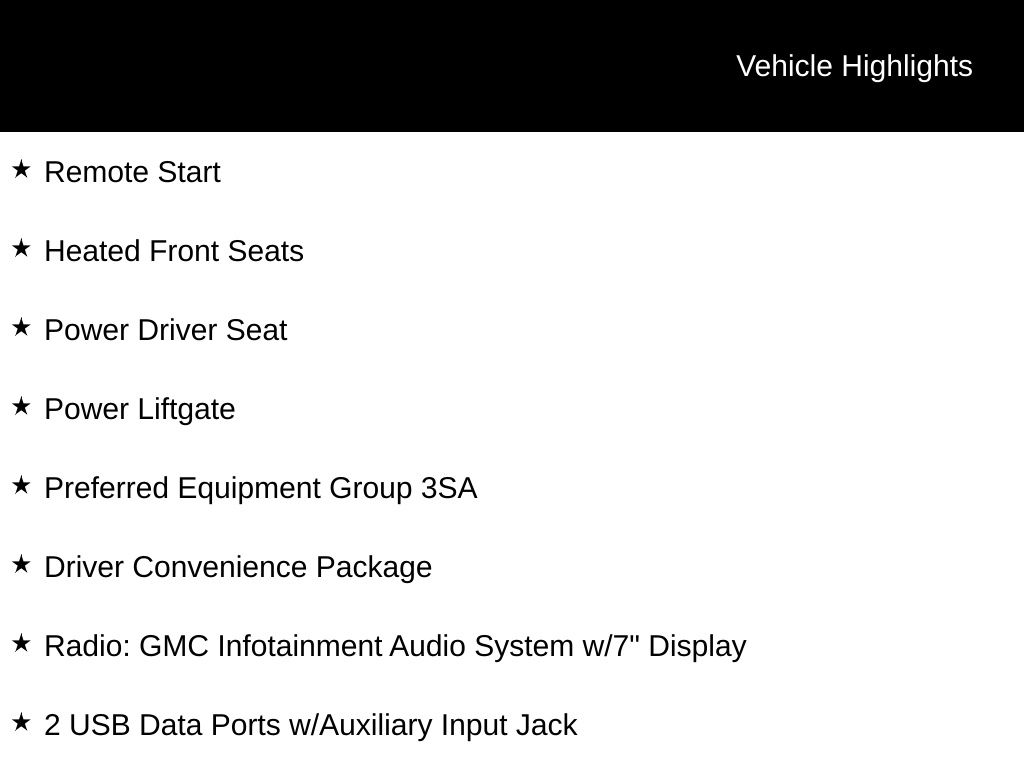Select the Heated Front Seats text
Image resolution: width=1024 pixels, height=768 pixels.
pyautogui.click(x=174, y=251)
